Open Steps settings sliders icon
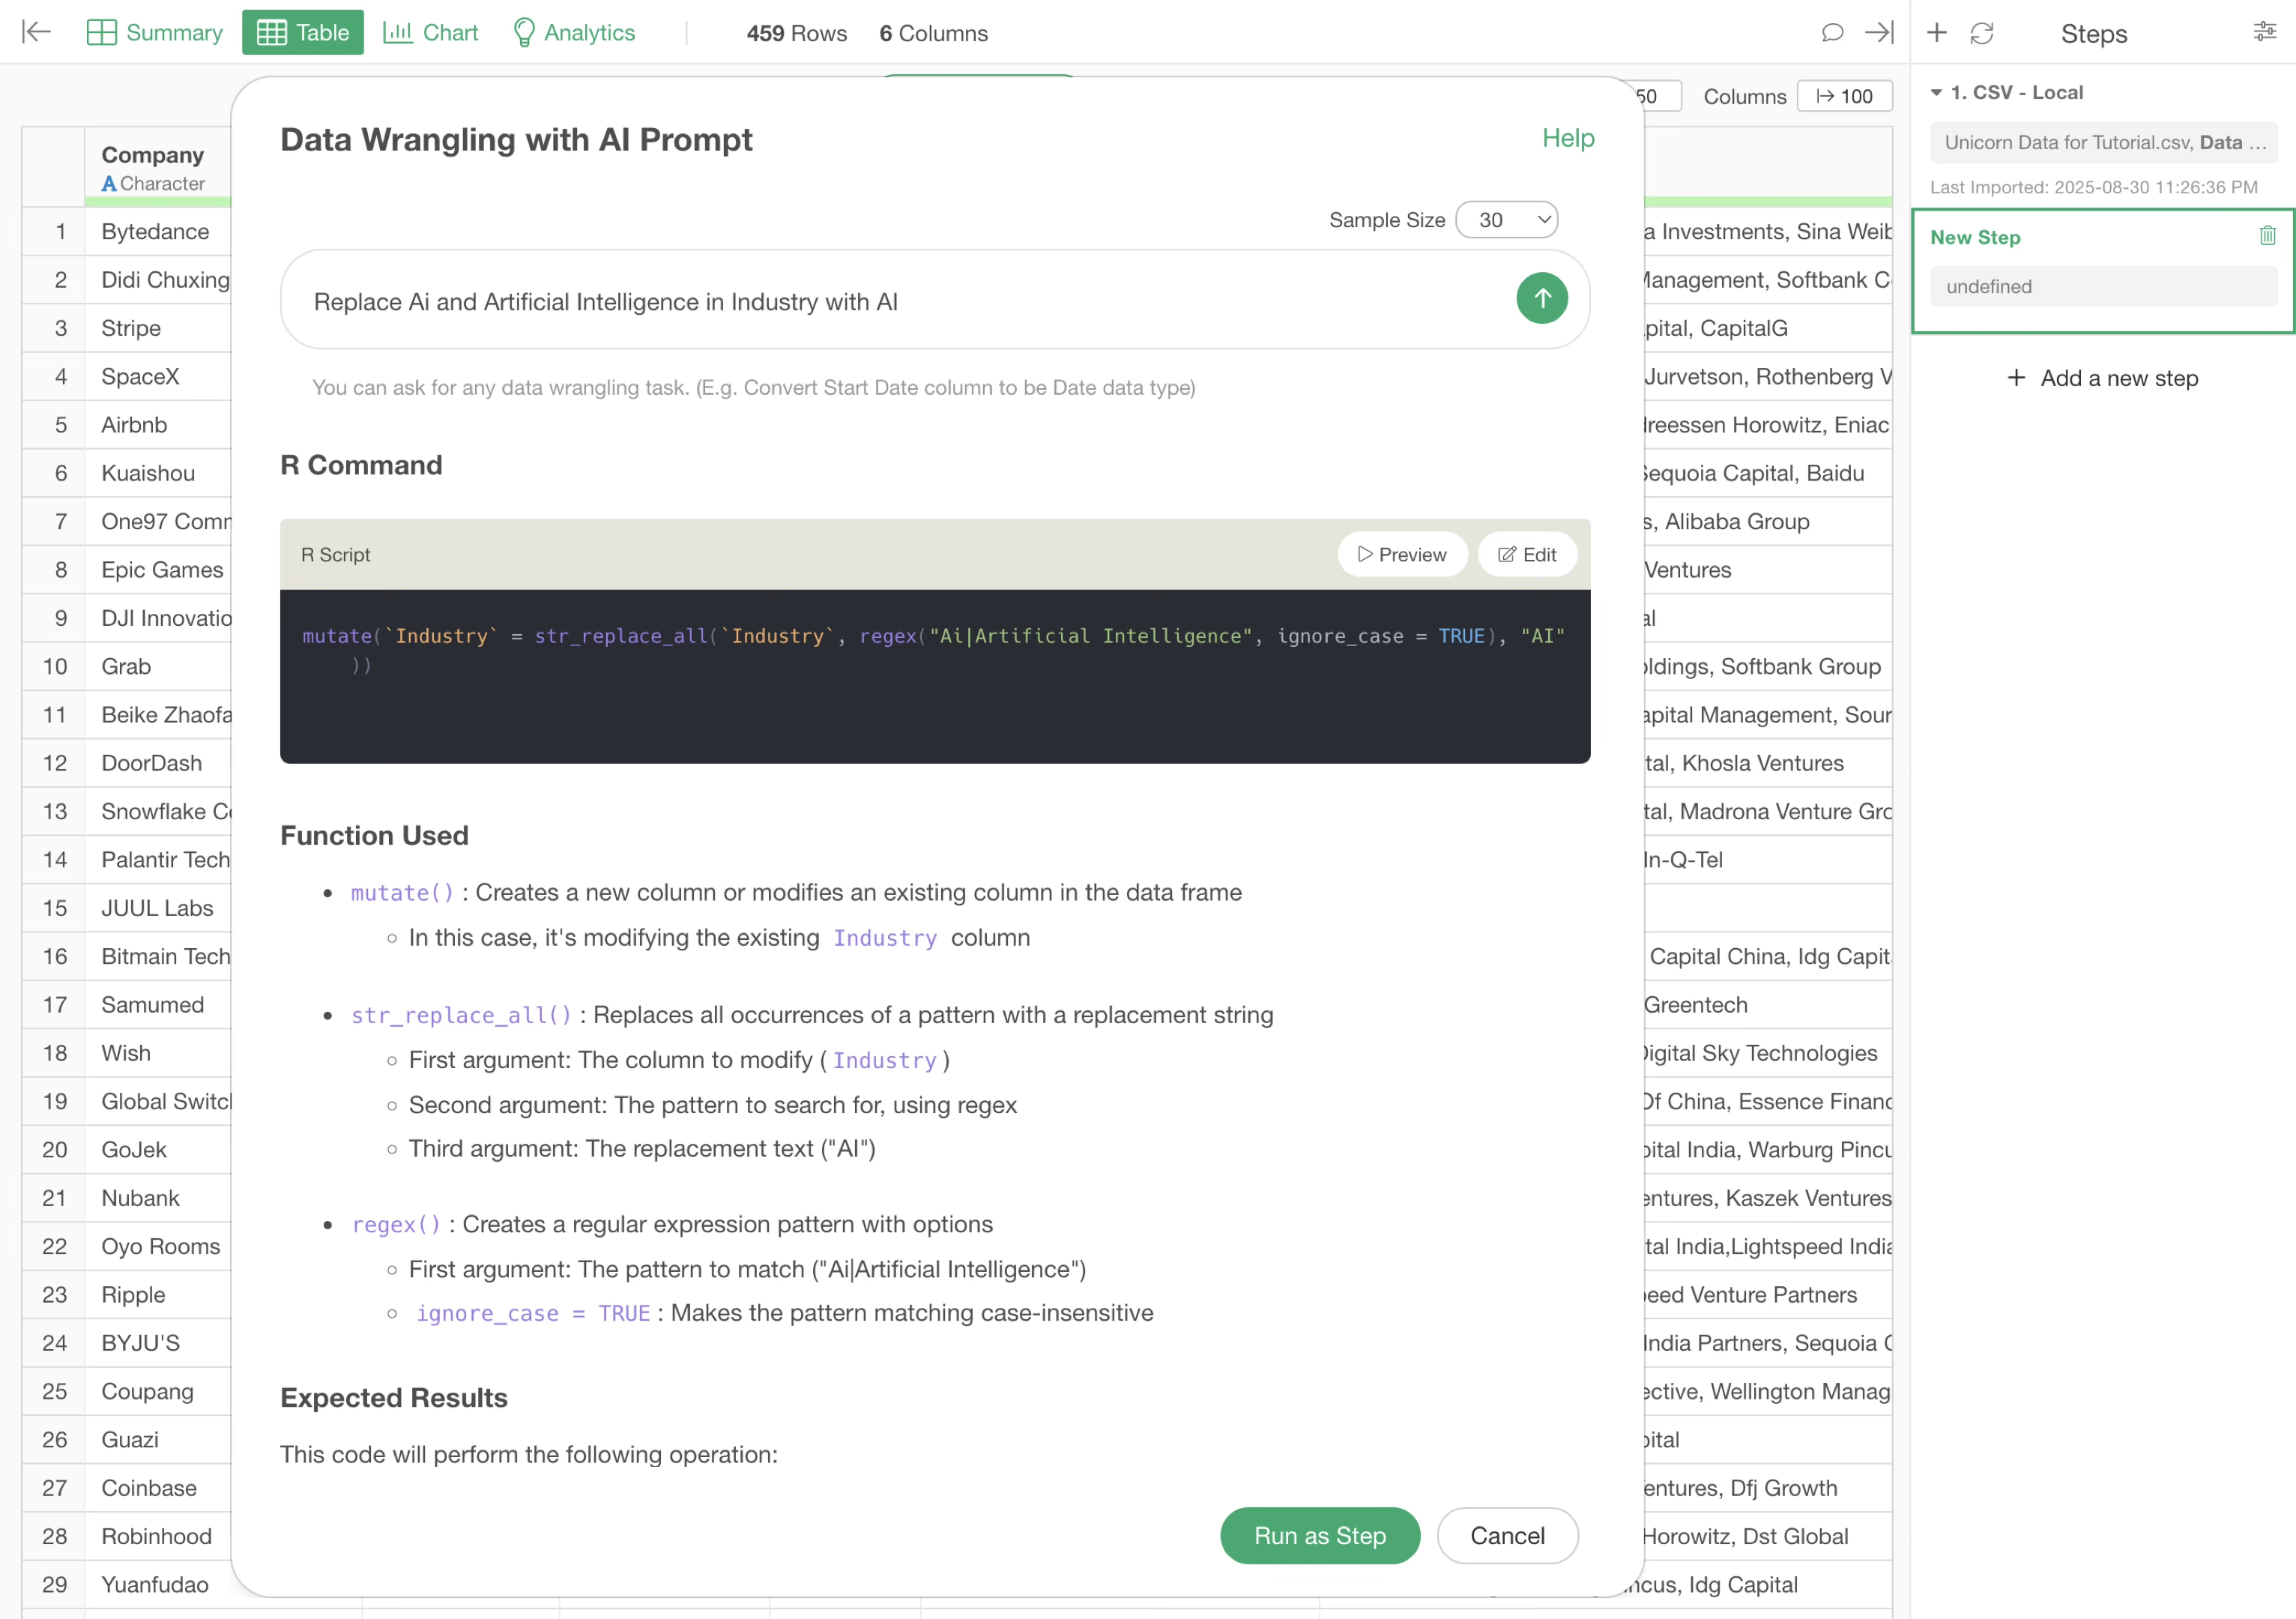 tap(2264, 32)
